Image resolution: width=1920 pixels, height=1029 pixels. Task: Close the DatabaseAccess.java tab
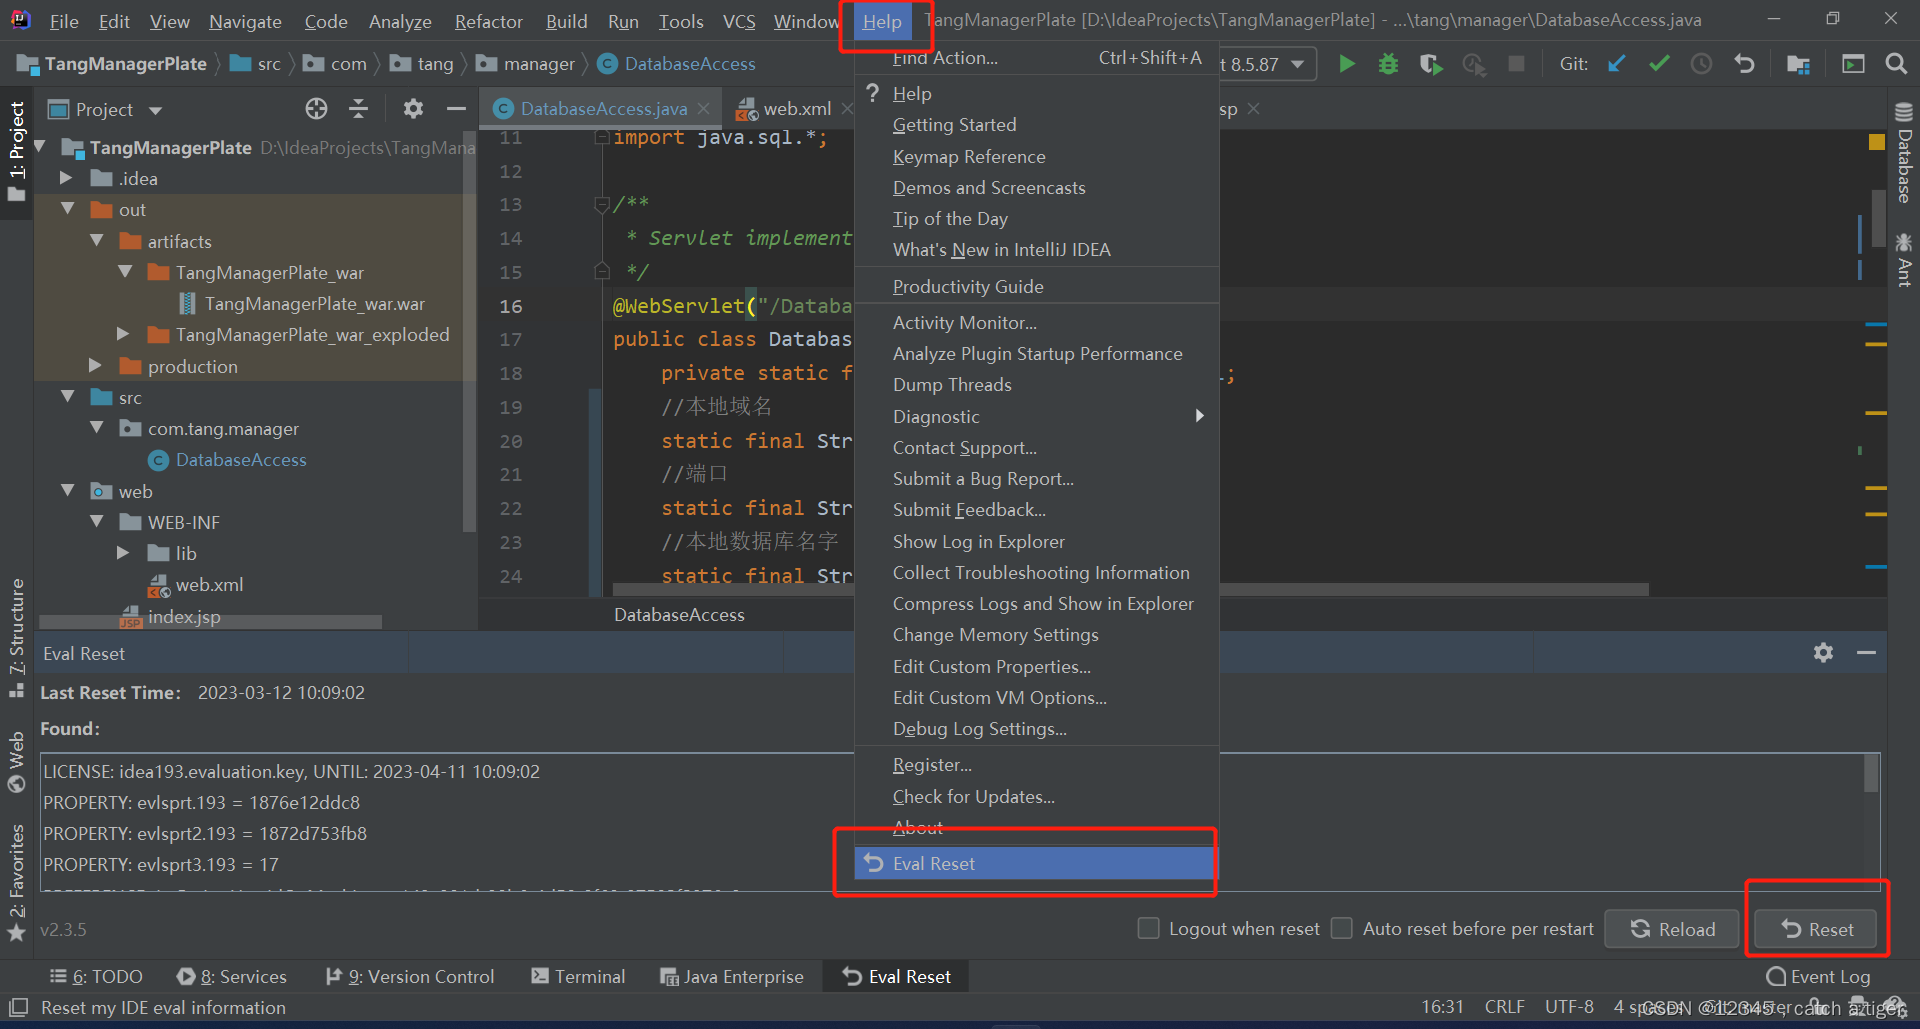coord(704,108)
